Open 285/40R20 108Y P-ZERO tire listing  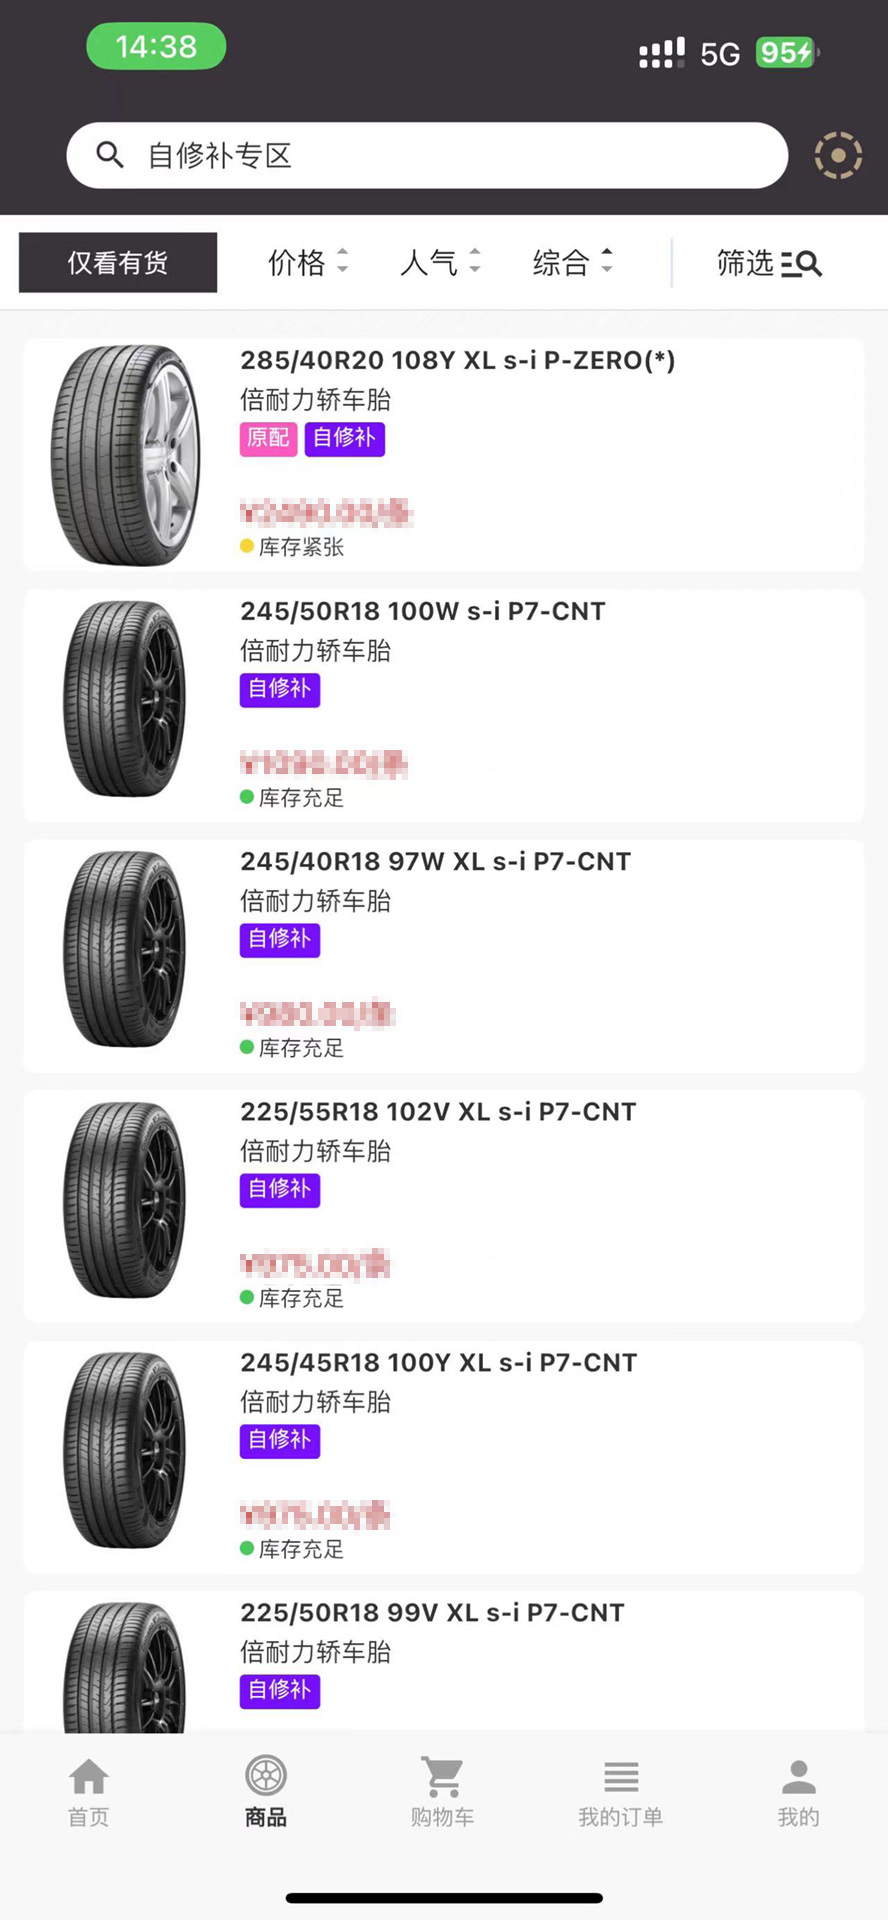(457, 360)
